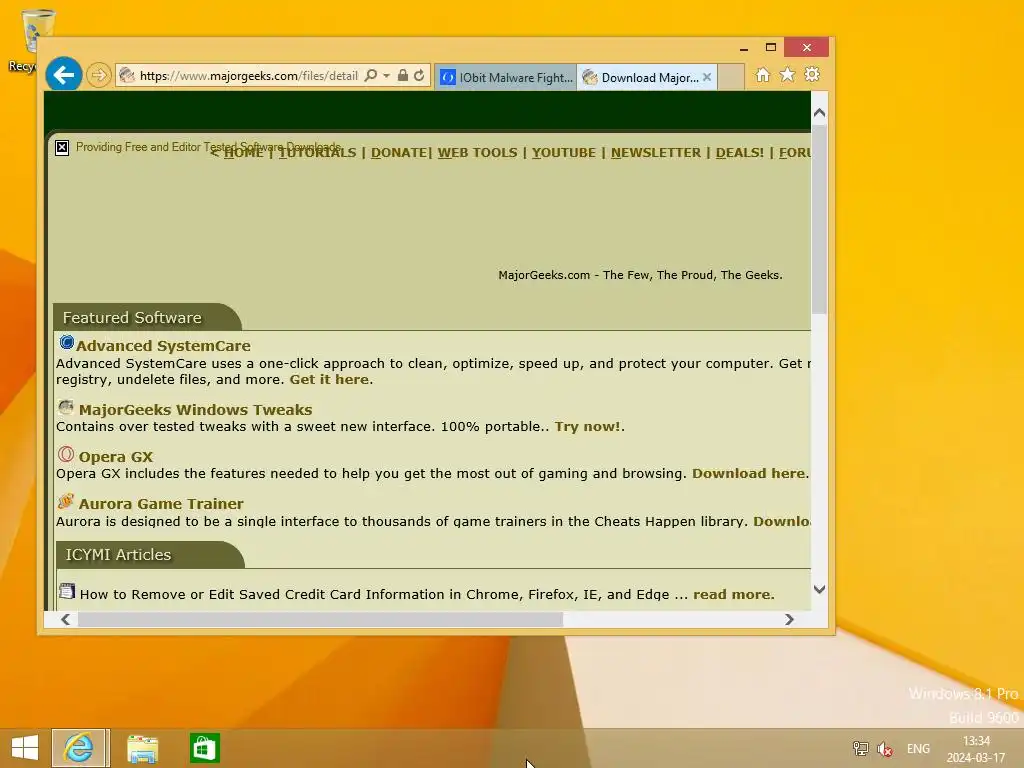This screenshot has width=1024, height=768.
Task: Click the 'read more' article link
Action: point(732,594)
